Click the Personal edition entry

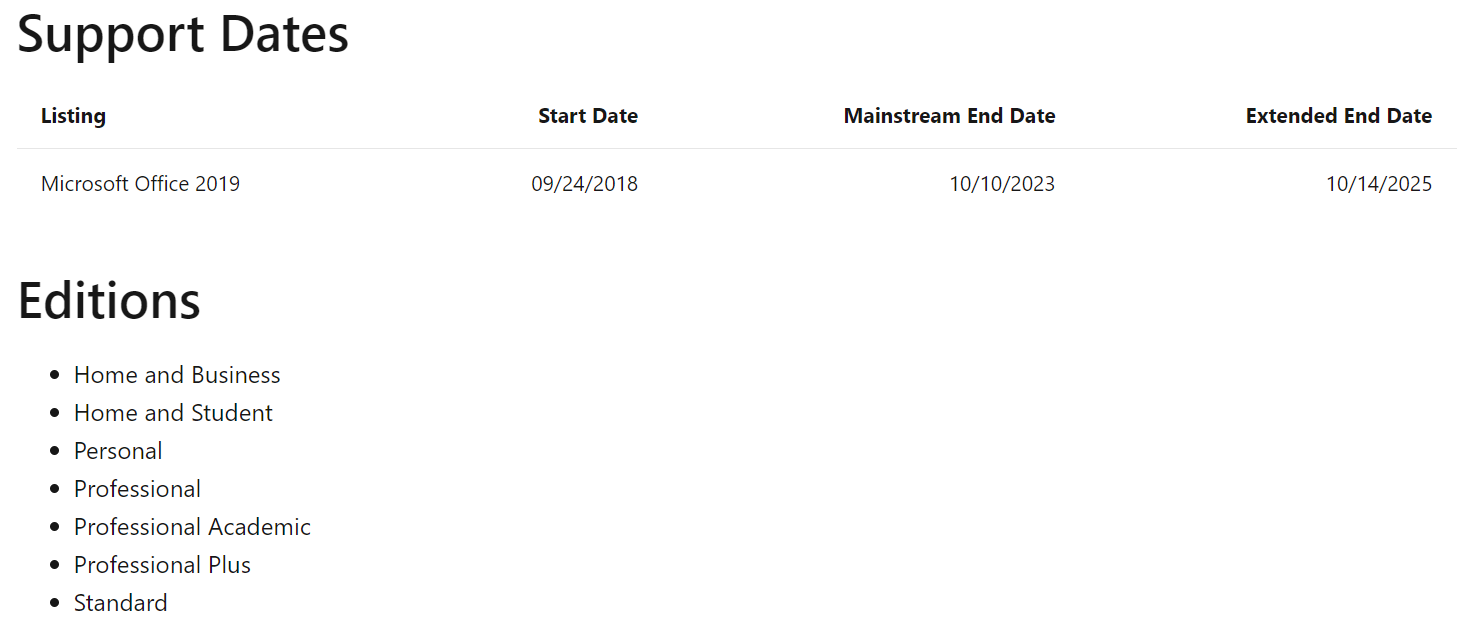[118, 451]
